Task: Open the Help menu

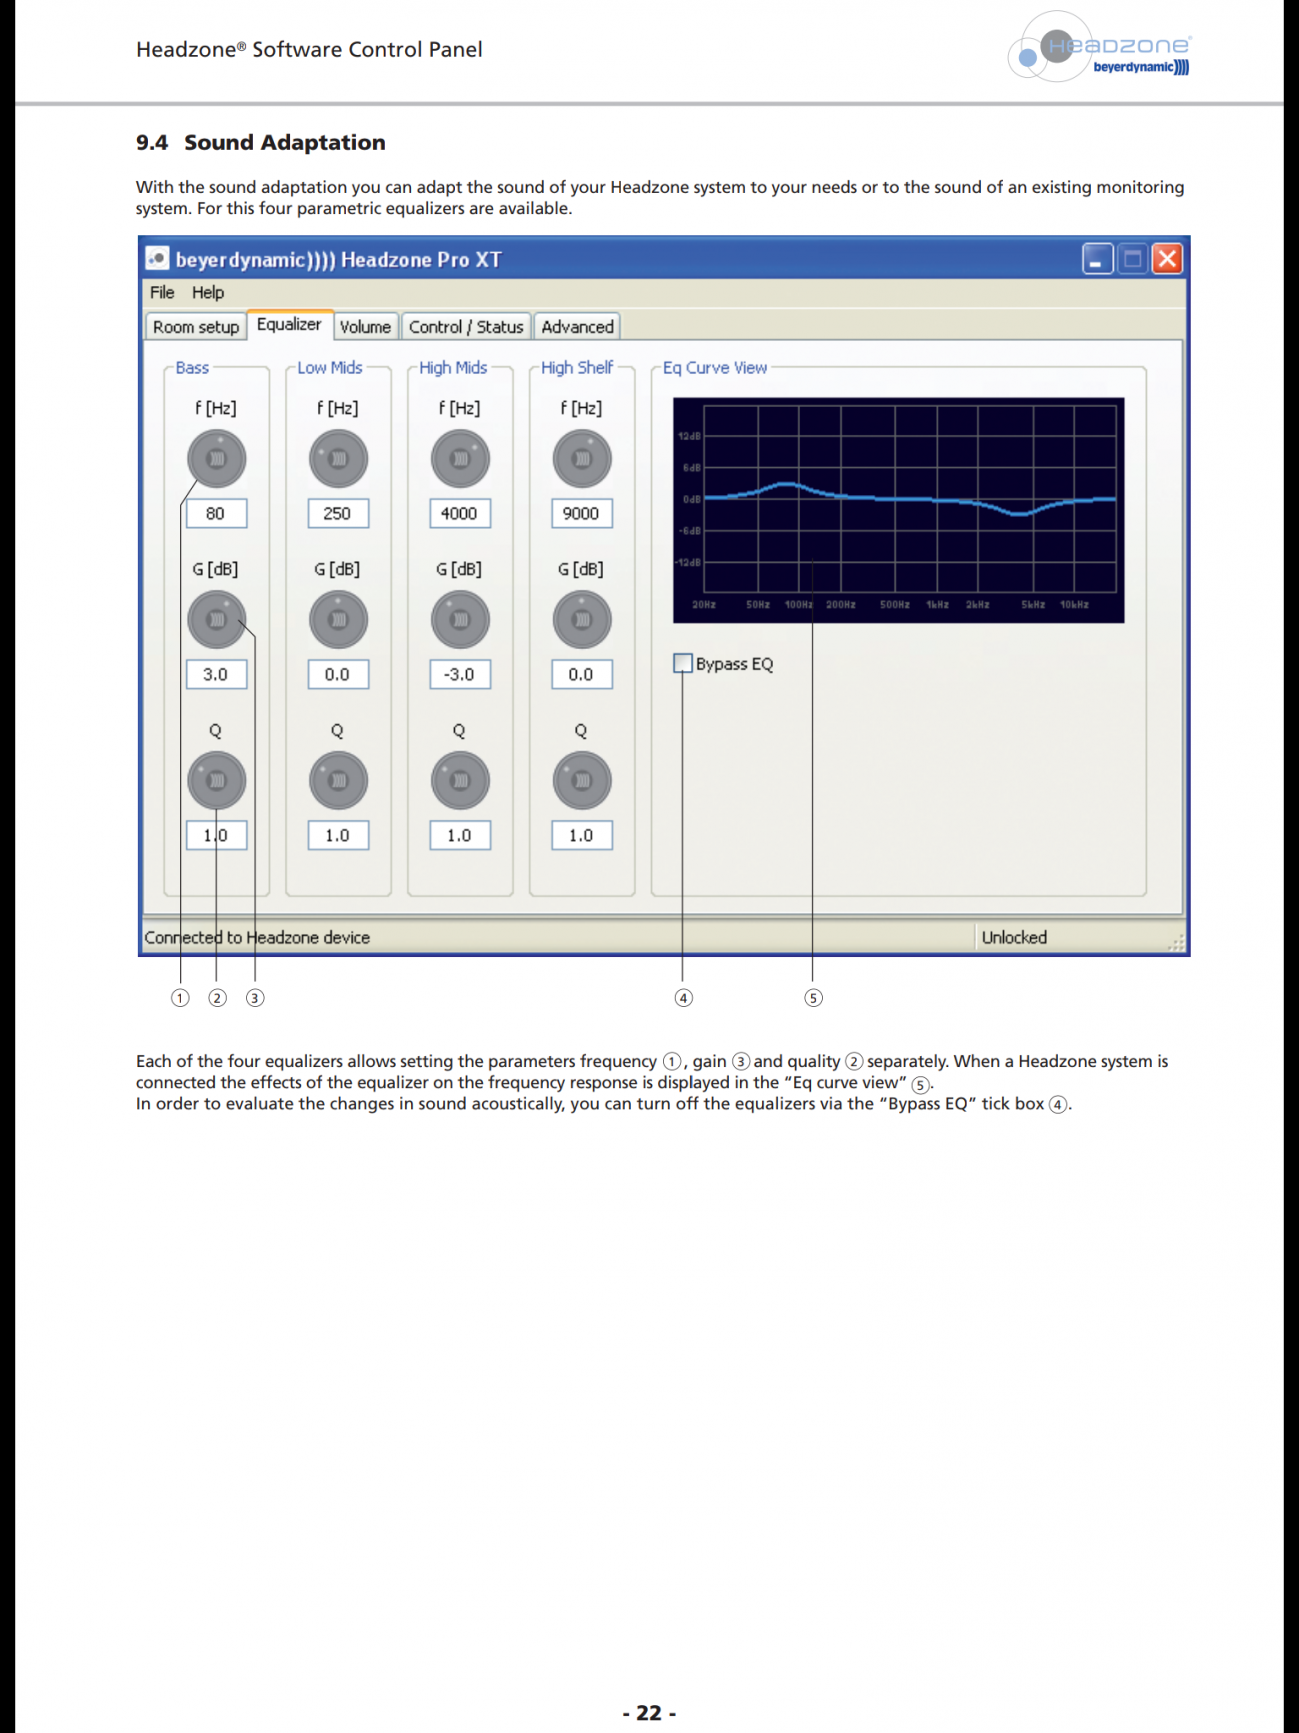Action: (x=208, y=292)
